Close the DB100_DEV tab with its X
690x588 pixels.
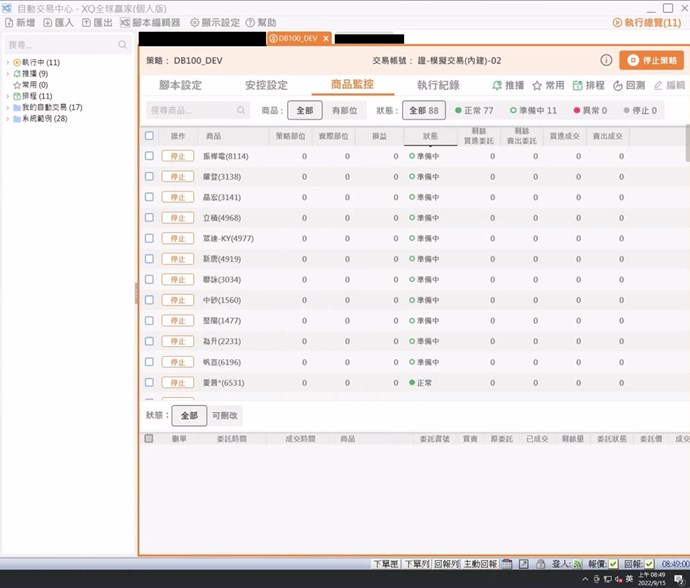click(324, 39)
